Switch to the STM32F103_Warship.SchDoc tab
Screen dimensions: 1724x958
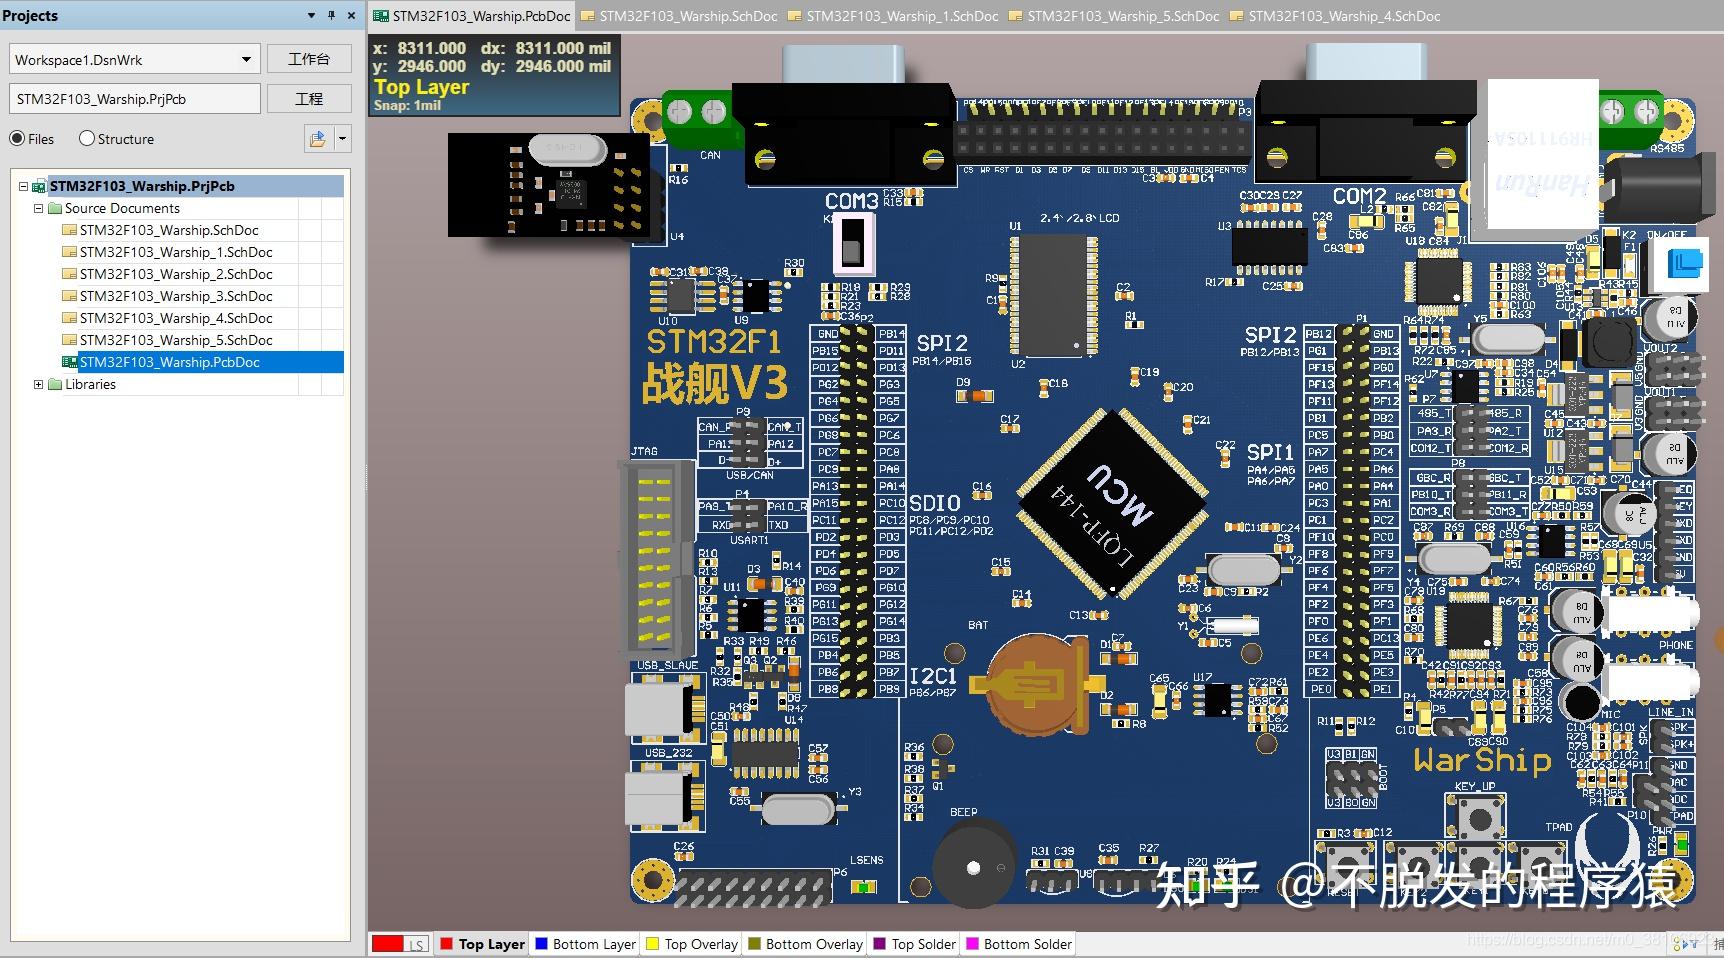(x=679, y=16)
